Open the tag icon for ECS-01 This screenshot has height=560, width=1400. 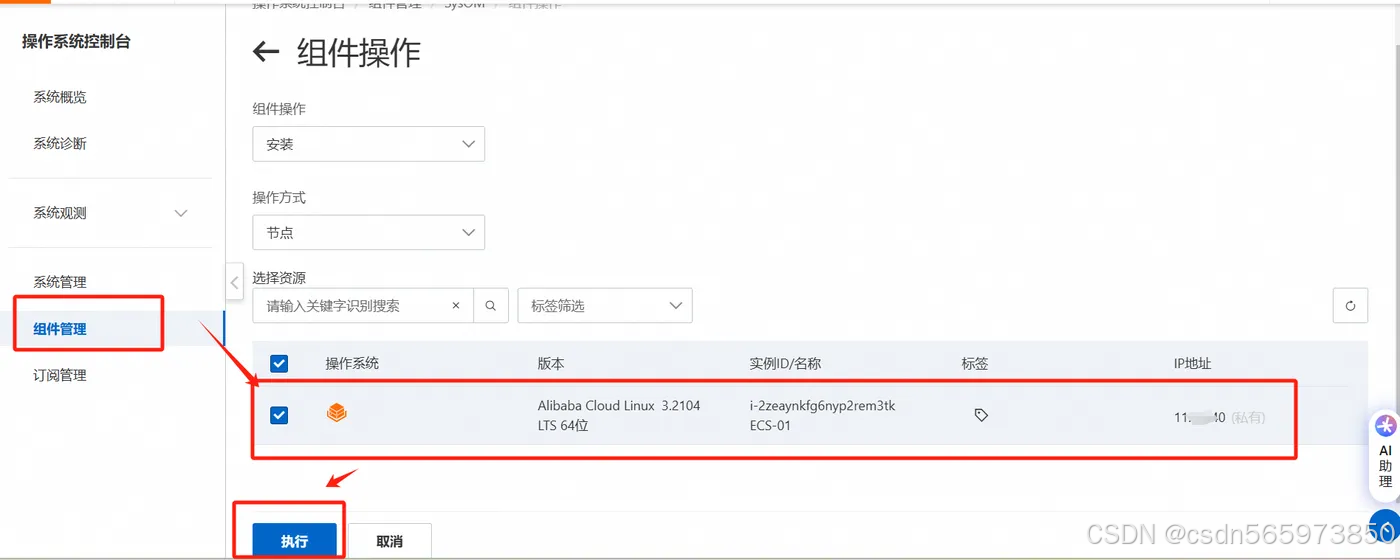coord(981,415)
